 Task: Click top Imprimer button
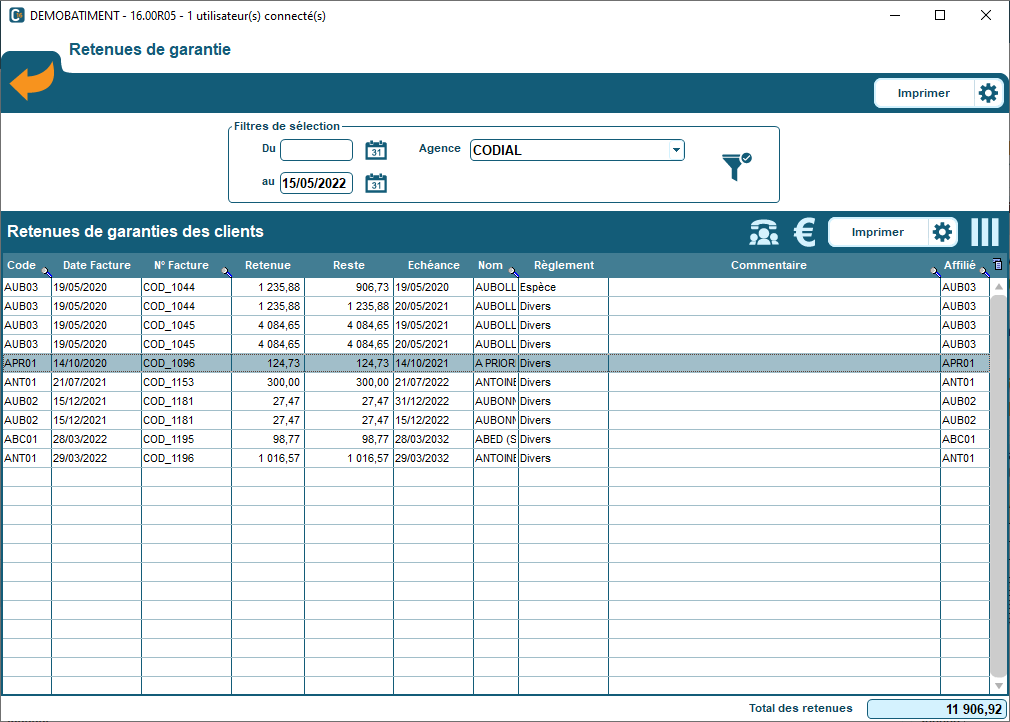[923, 93]
